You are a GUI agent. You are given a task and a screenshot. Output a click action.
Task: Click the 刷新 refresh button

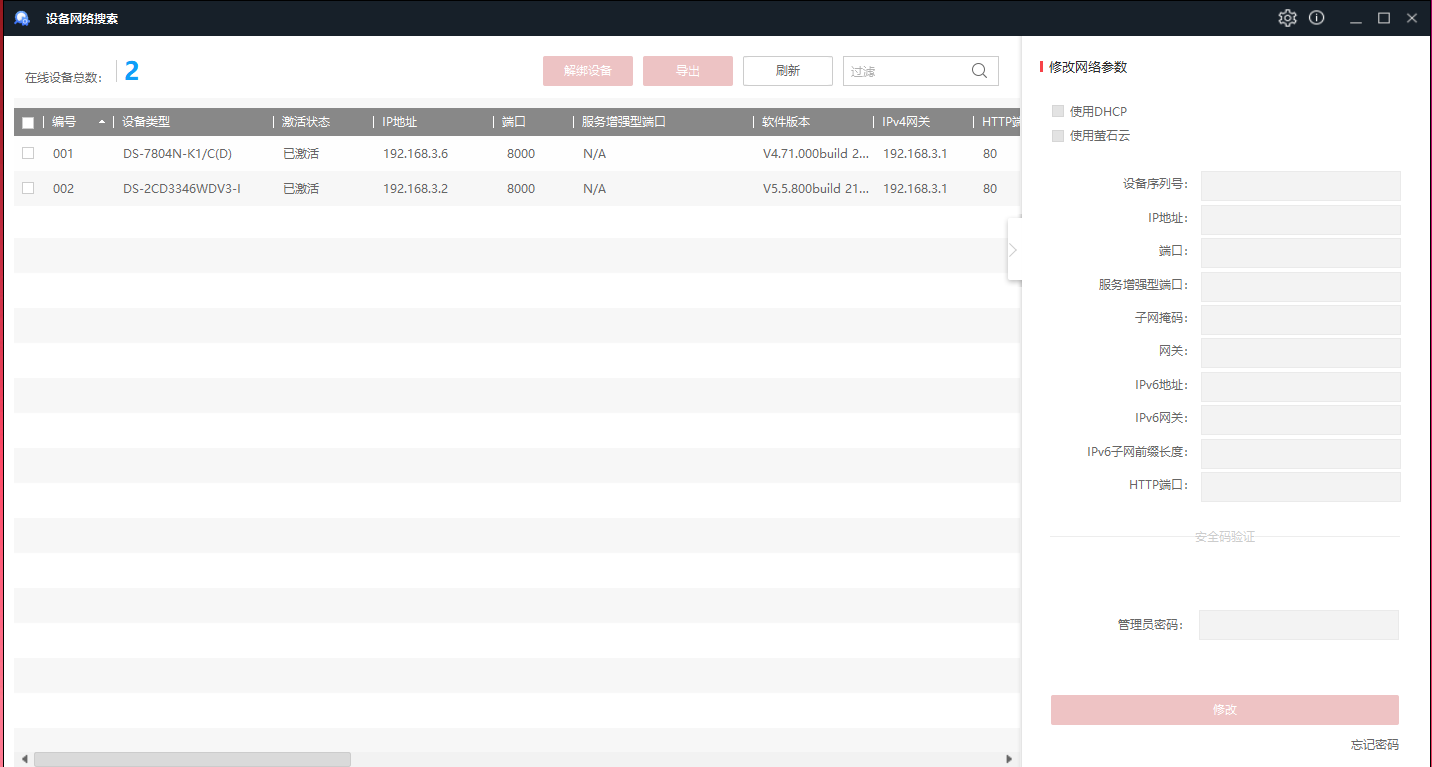787,70
